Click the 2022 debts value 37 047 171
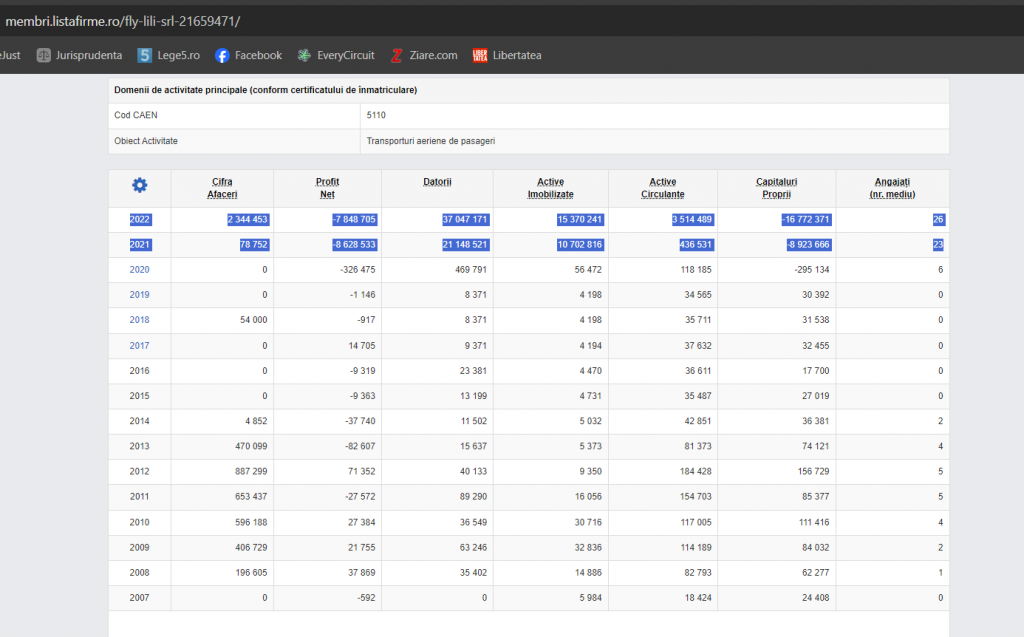 pyautogui.click(x=465, y=220)
